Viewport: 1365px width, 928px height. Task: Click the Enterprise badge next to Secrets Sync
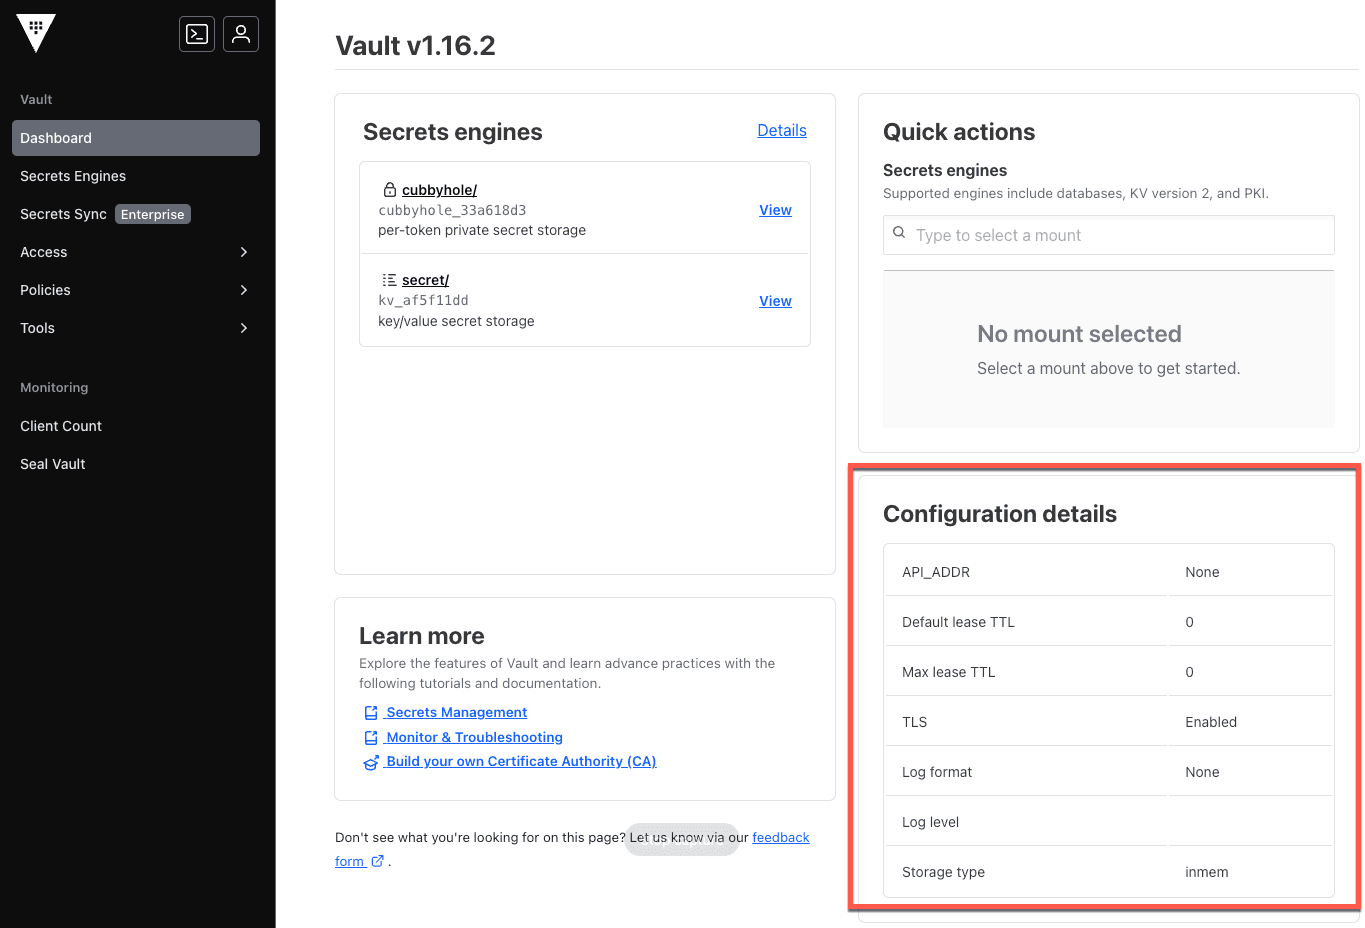[x=153, y=214]
